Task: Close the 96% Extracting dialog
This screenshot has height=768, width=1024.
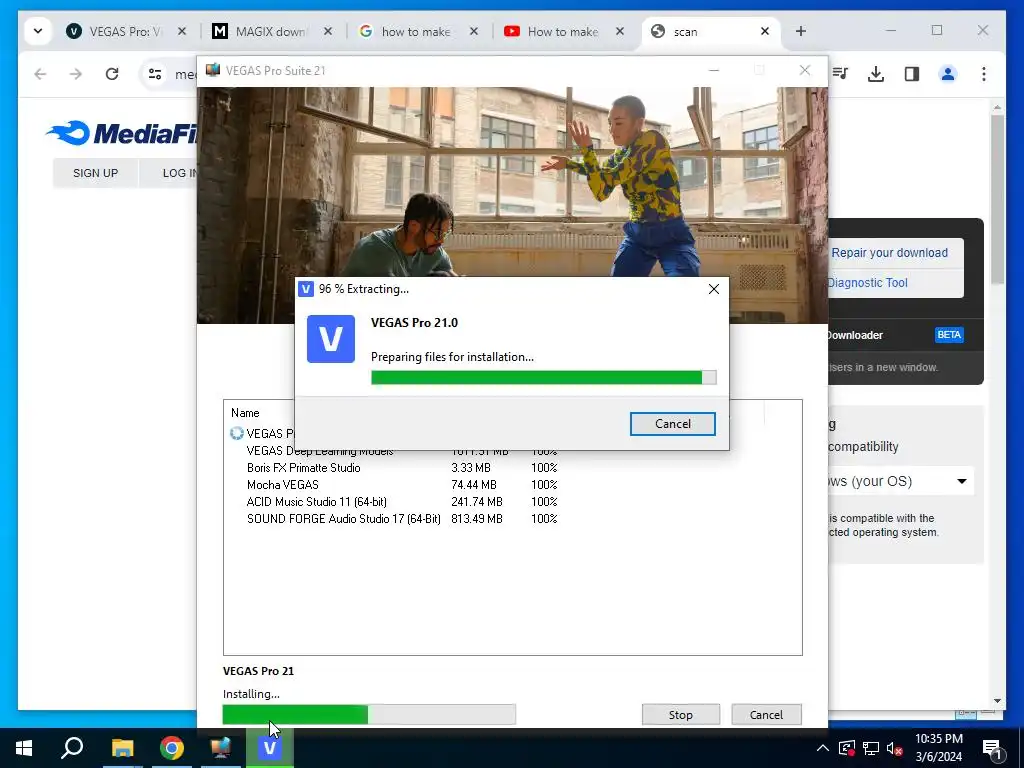Action: 714,289
